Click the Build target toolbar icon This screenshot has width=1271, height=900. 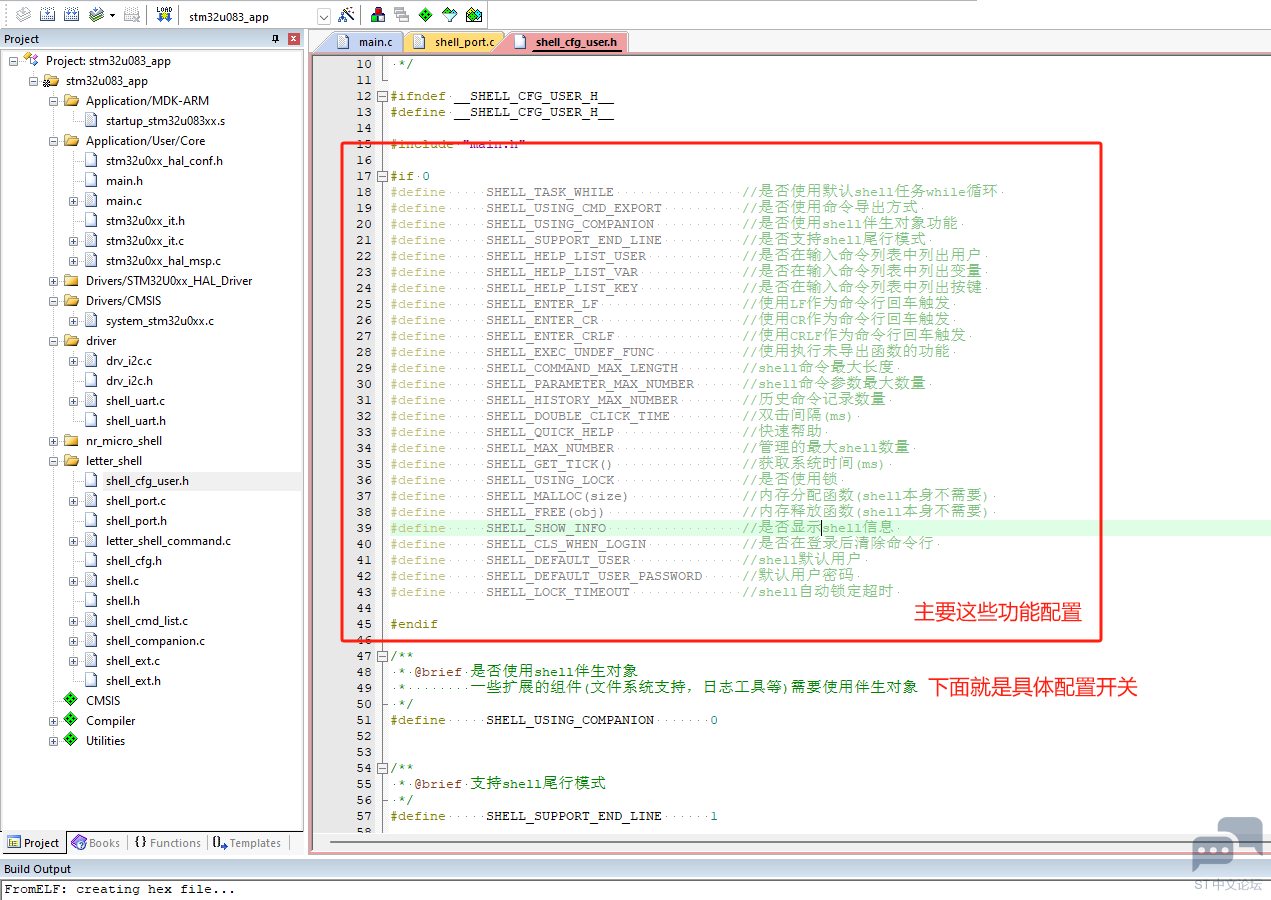(47, 15)
